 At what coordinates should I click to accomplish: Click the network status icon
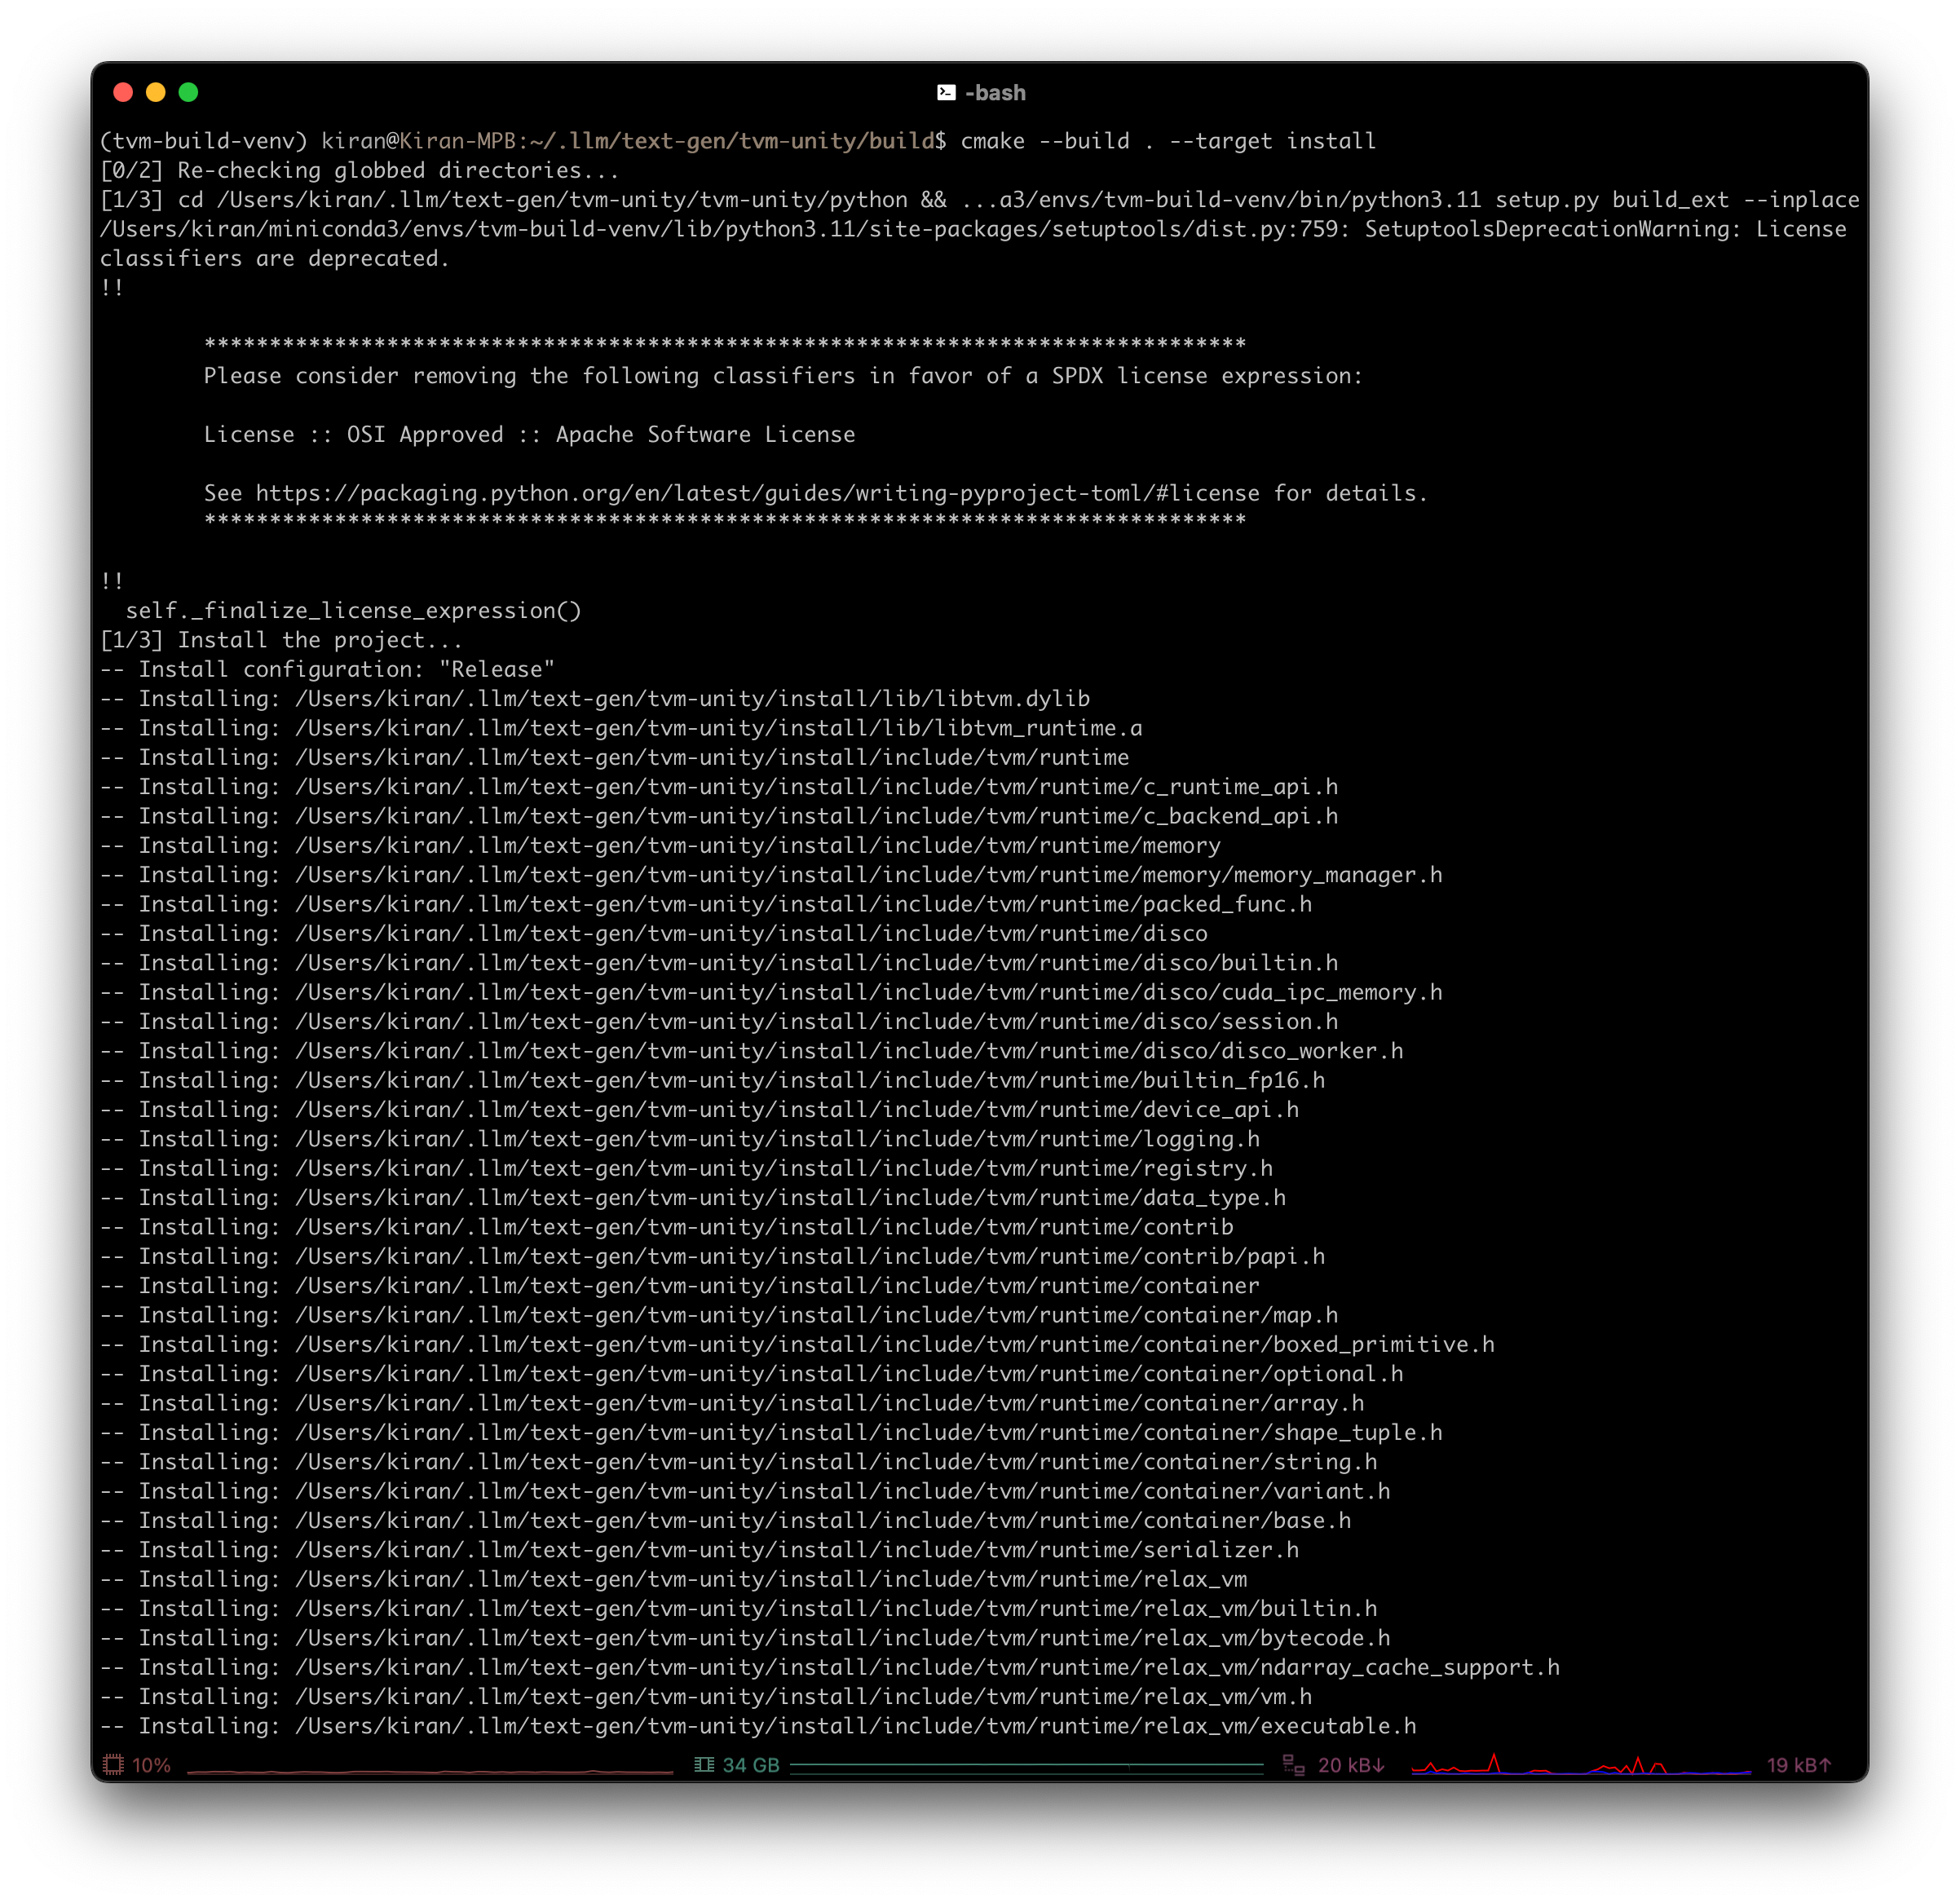tap(1293, 1765)
